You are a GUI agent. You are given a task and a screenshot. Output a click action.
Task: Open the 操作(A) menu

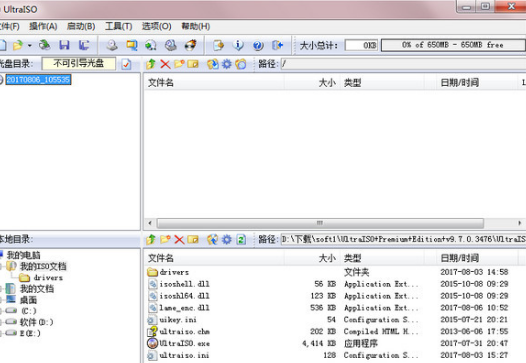pyautogui.click(x=43, y=26)
